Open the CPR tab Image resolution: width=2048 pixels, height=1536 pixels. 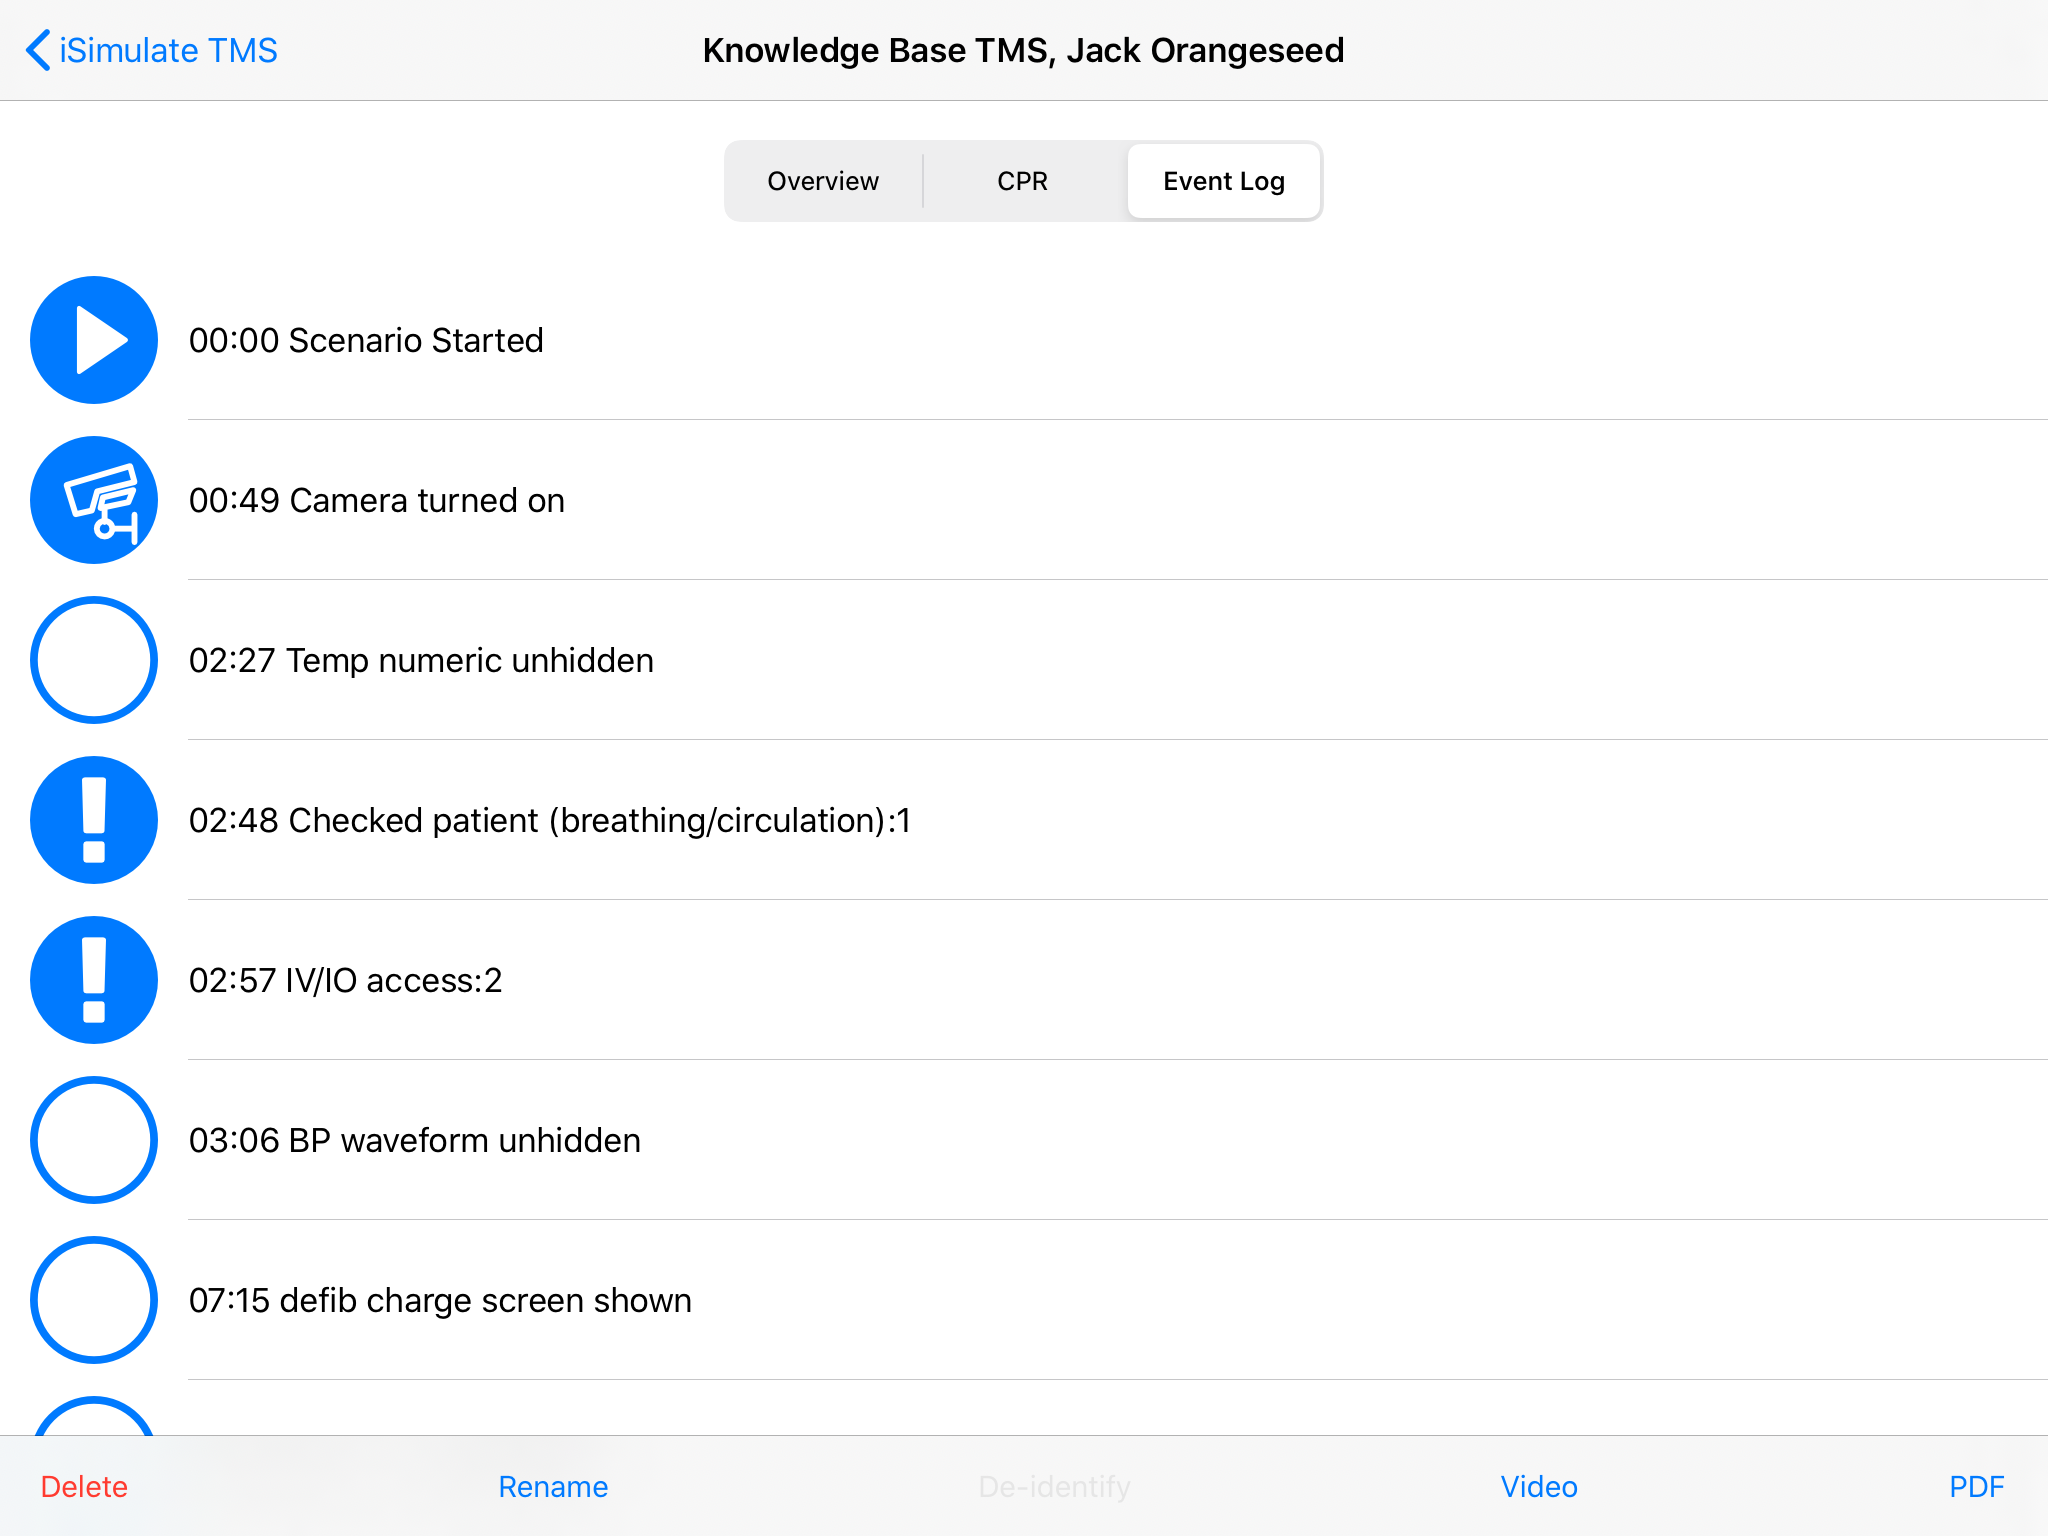point(1022,181)
